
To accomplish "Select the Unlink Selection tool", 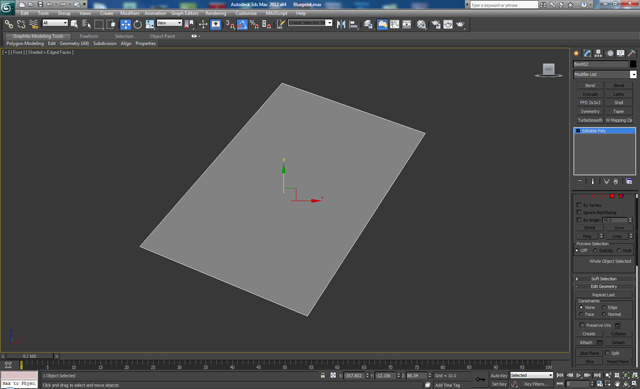I will click(21, 24).
